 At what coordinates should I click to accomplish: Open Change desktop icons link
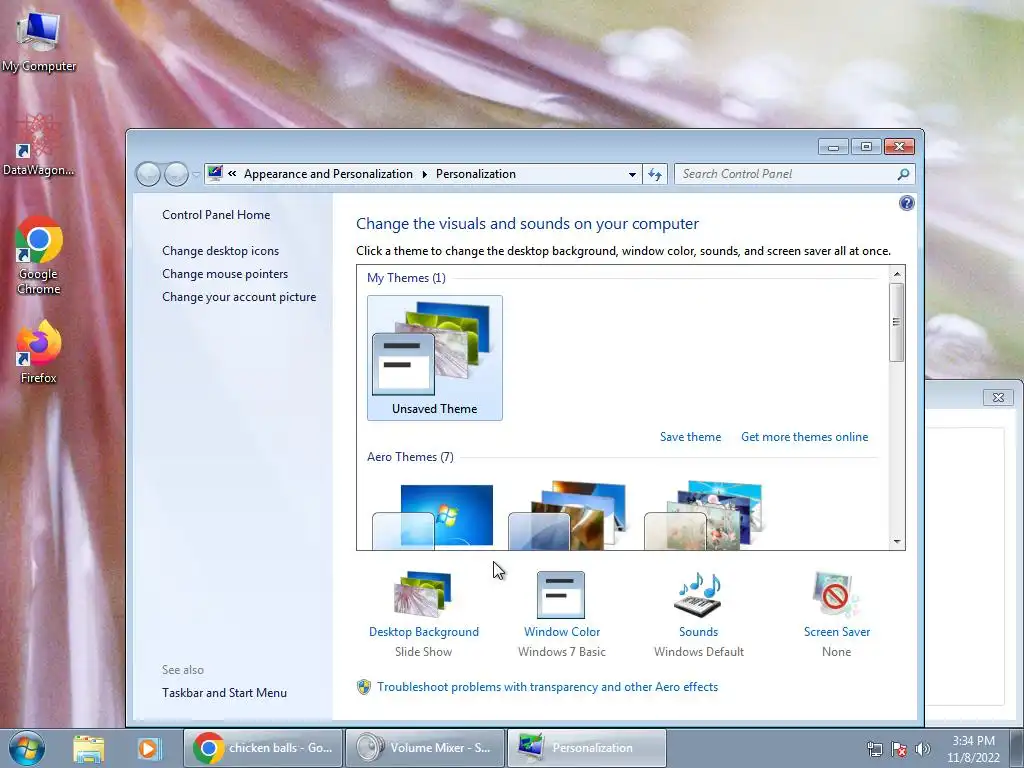(220, 251)
